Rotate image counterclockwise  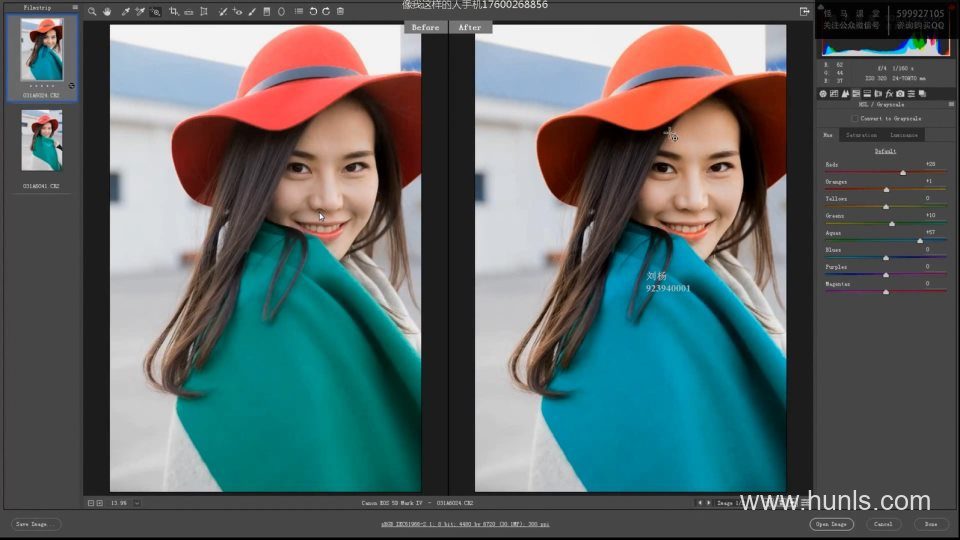click(313, 12)
